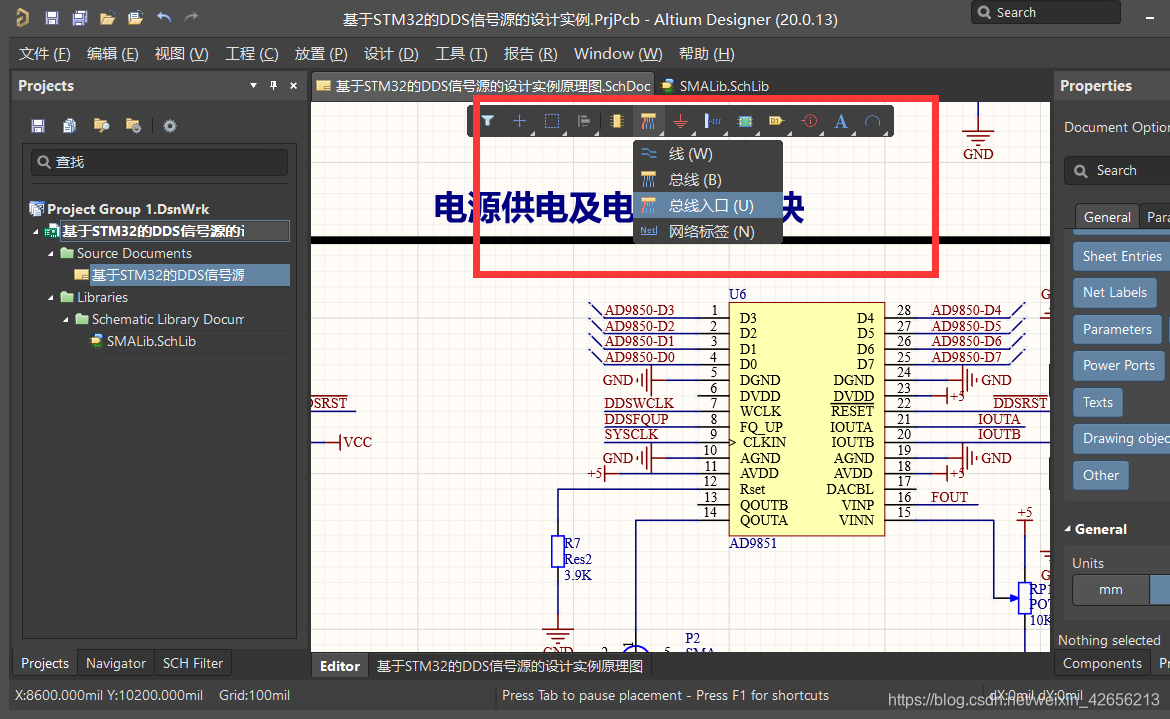Click folder with gear project options icon
This screenshot has height=719, width=1170.
point(134,125)
